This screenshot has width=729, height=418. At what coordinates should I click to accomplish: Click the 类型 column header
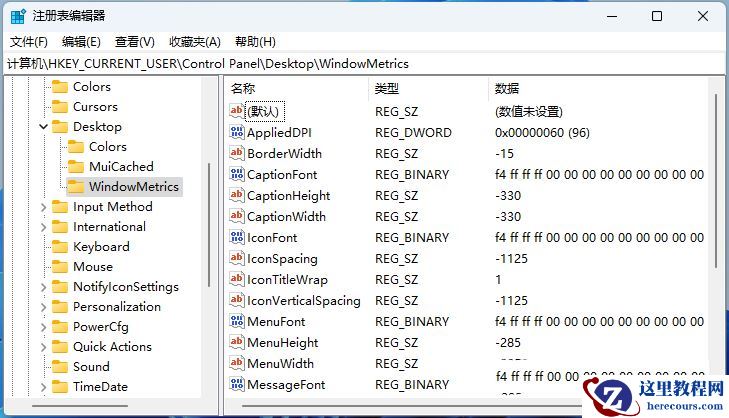click(x=429, y=88)
